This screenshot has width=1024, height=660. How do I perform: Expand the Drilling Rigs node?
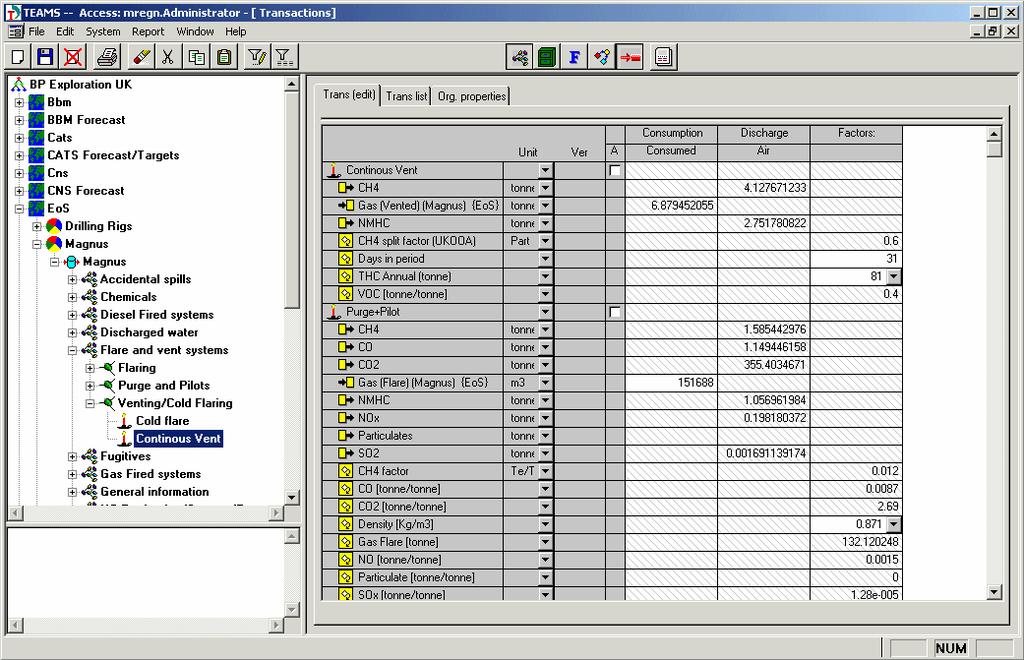pyautogui.click(x=37, y=227)
